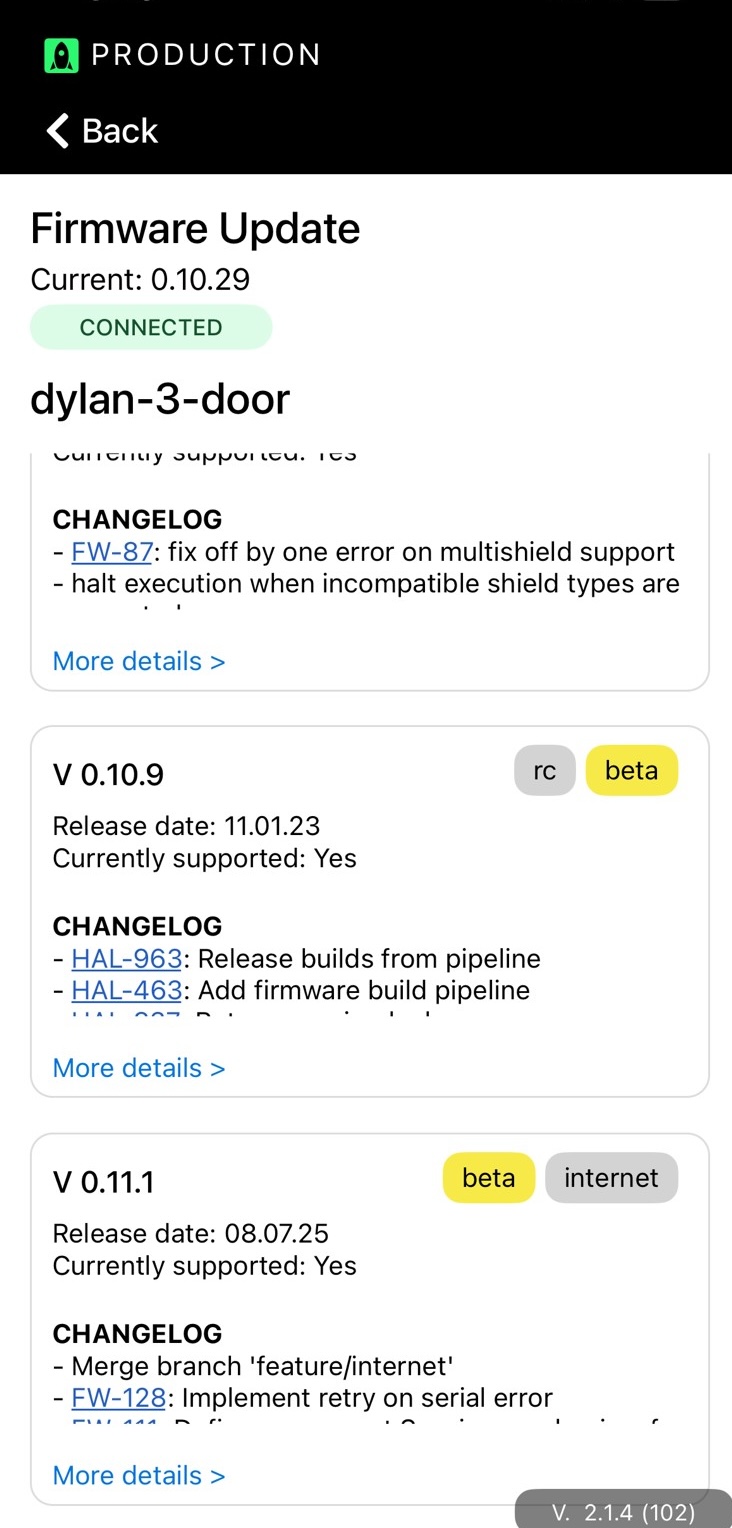Viewport: 732px width, 1528px height.
Task: Go back using the Back label
Action: pyautogui.click(x=120, y=131)
